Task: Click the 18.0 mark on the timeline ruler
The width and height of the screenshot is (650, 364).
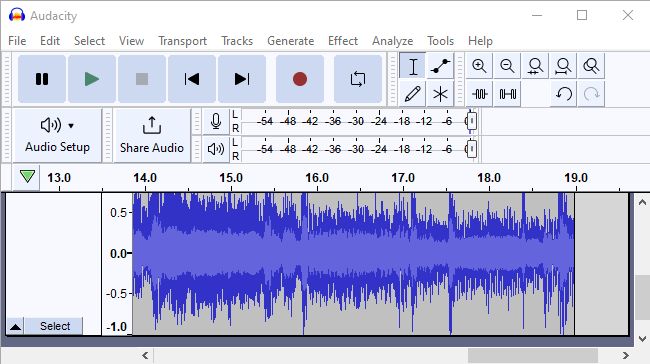Action: (x=489, y=178)
